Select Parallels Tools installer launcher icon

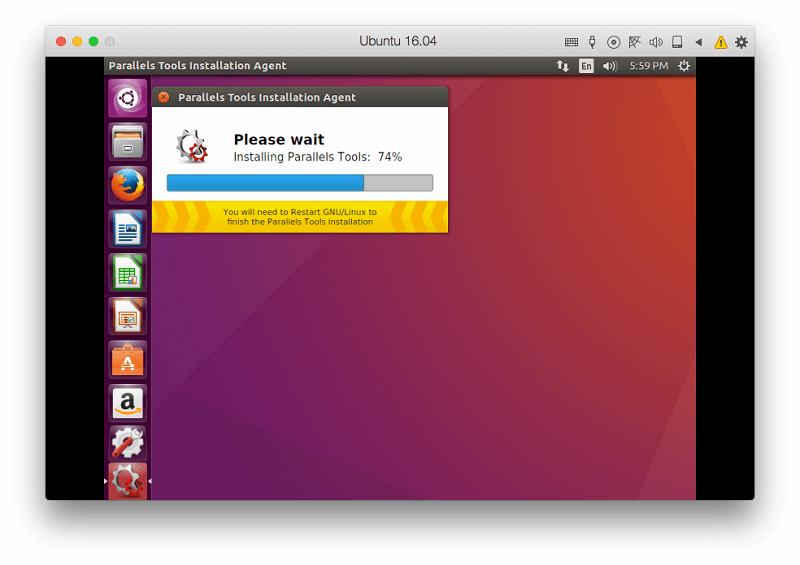pyautogui.click(x=128, y=481)
